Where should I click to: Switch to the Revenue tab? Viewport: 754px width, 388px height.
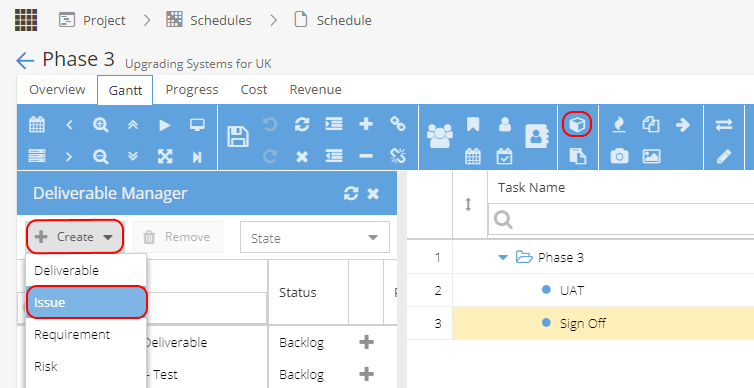click(x=315, y=89)
